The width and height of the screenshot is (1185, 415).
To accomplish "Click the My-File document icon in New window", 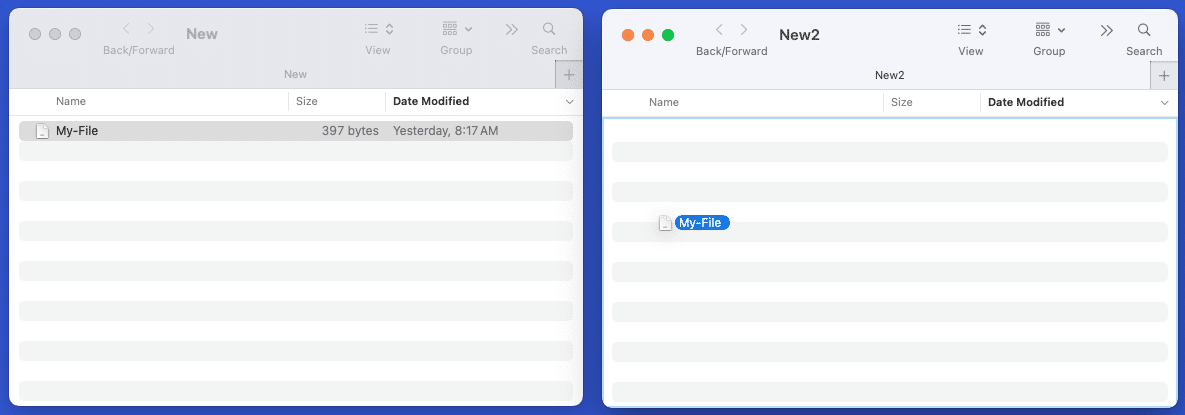I will coord(42,131).
